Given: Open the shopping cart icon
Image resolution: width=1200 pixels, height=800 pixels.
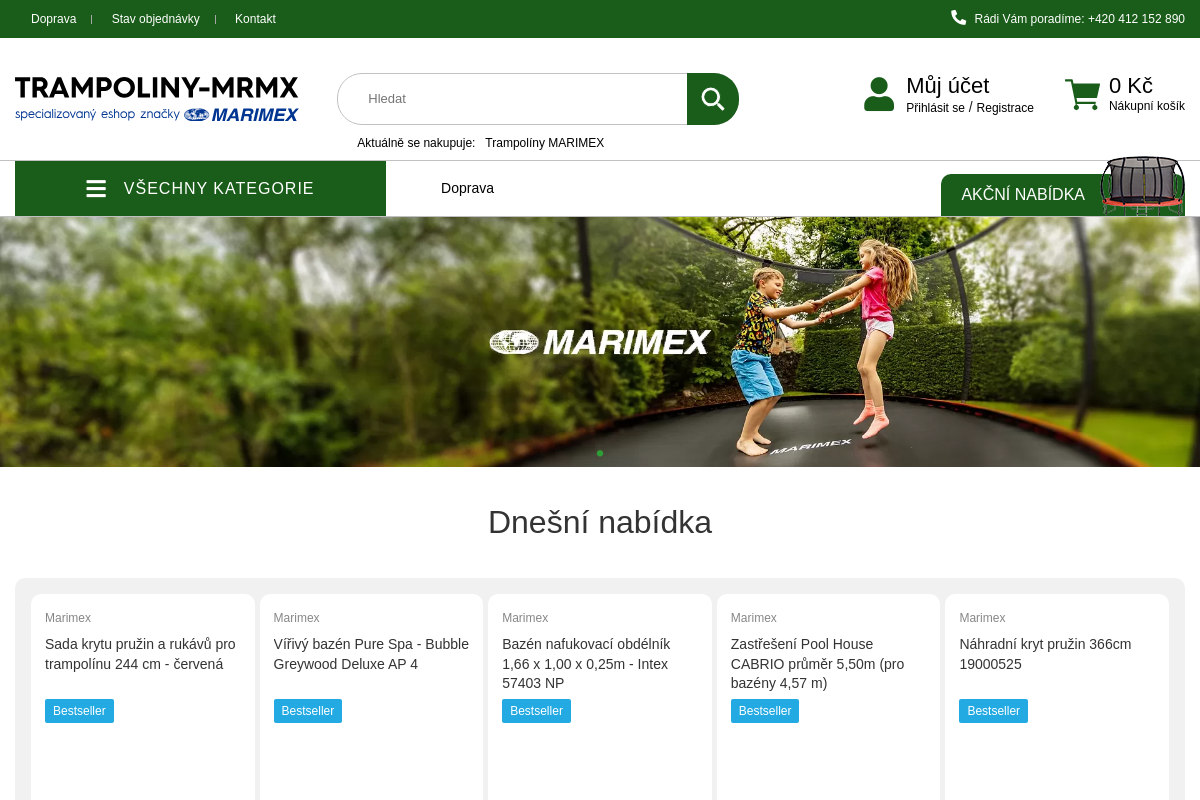Looking at the screenshot, I should tap(1082, 95).
